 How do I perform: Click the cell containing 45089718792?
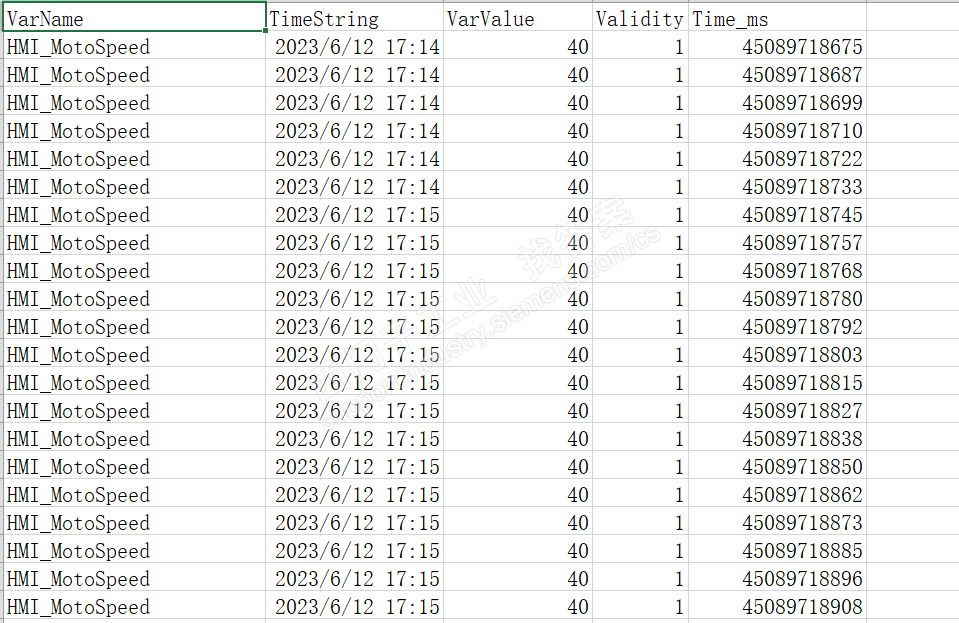pos(777,326)
